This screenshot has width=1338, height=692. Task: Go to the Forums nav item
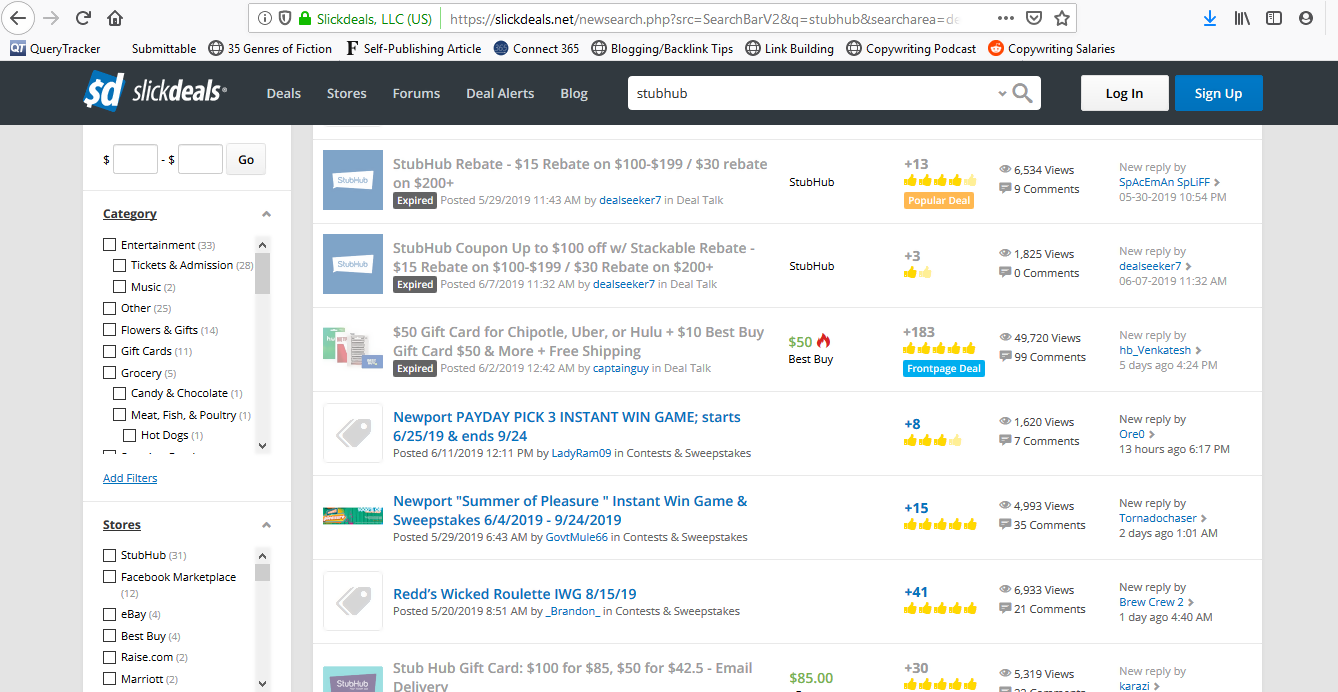pyautogui.click(x=416, y=93)
